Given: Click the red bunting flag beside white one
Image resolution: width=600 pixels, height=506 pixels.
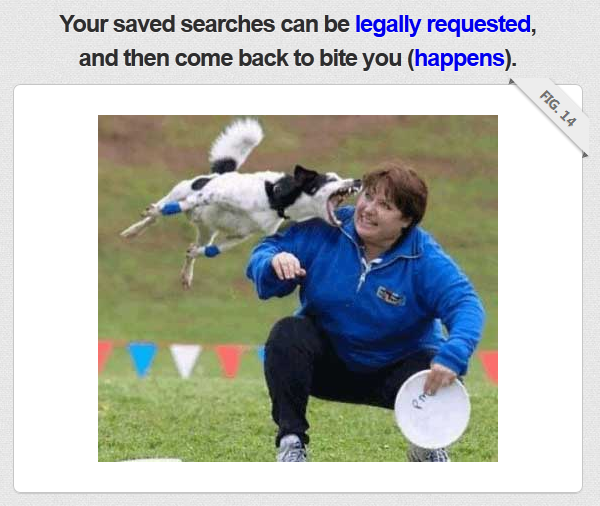Looking at the screenshot, I should 230,361.
